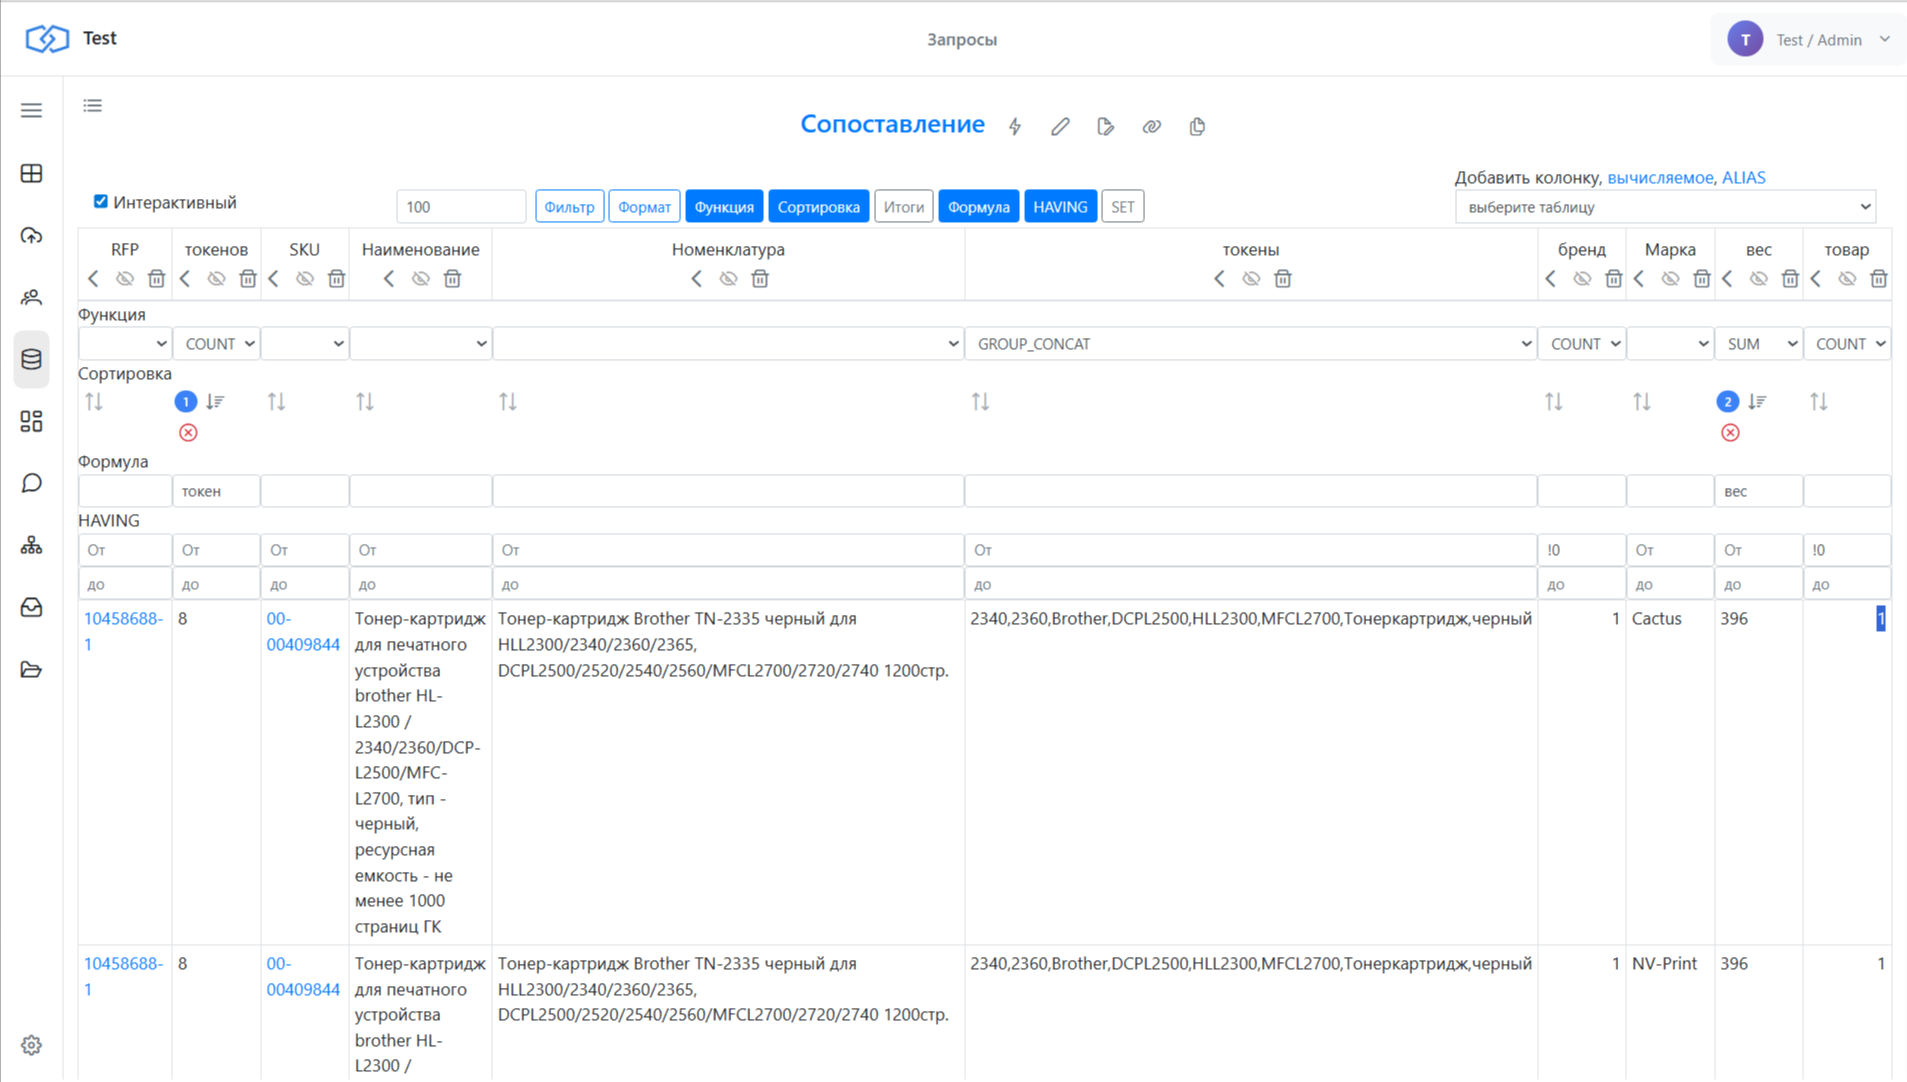Expand the Test / Admin user menu
Image resolution: width=1907 pixels, height=1082 pixels.
pos(1810,40)
